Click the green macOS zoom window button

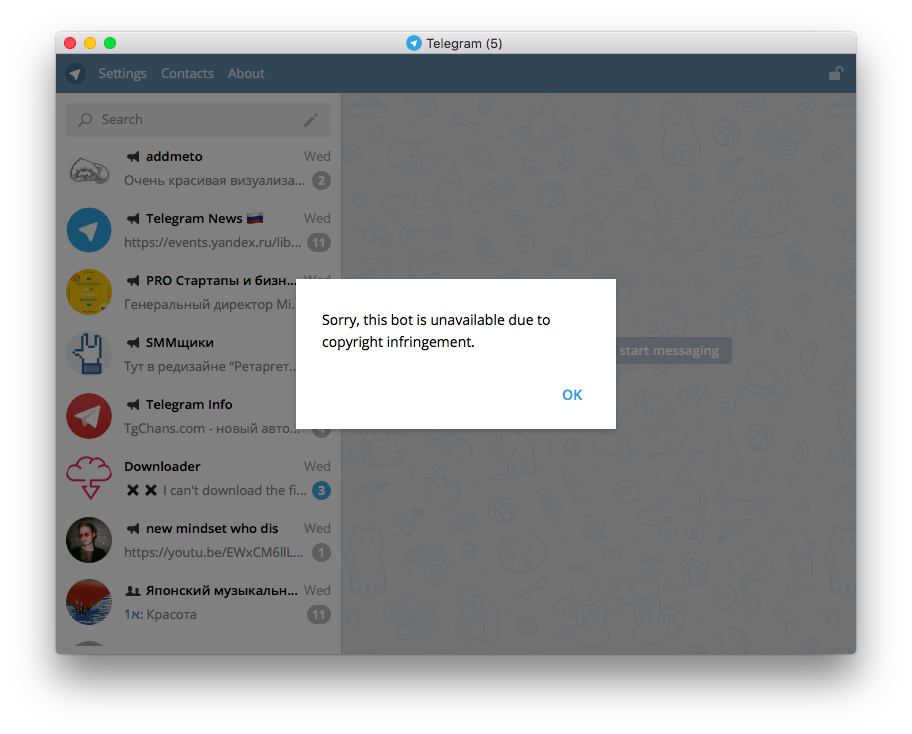click(110, 43)
